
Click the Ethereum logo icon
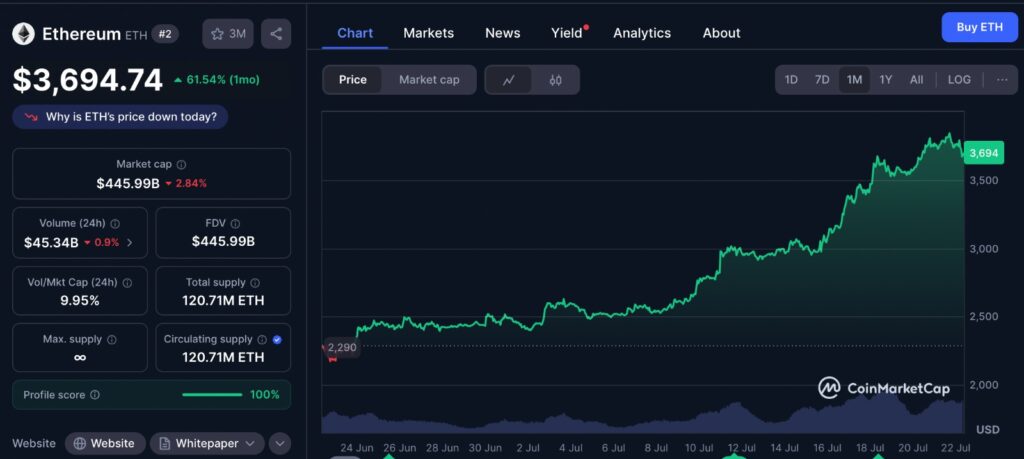click(24, 34)
